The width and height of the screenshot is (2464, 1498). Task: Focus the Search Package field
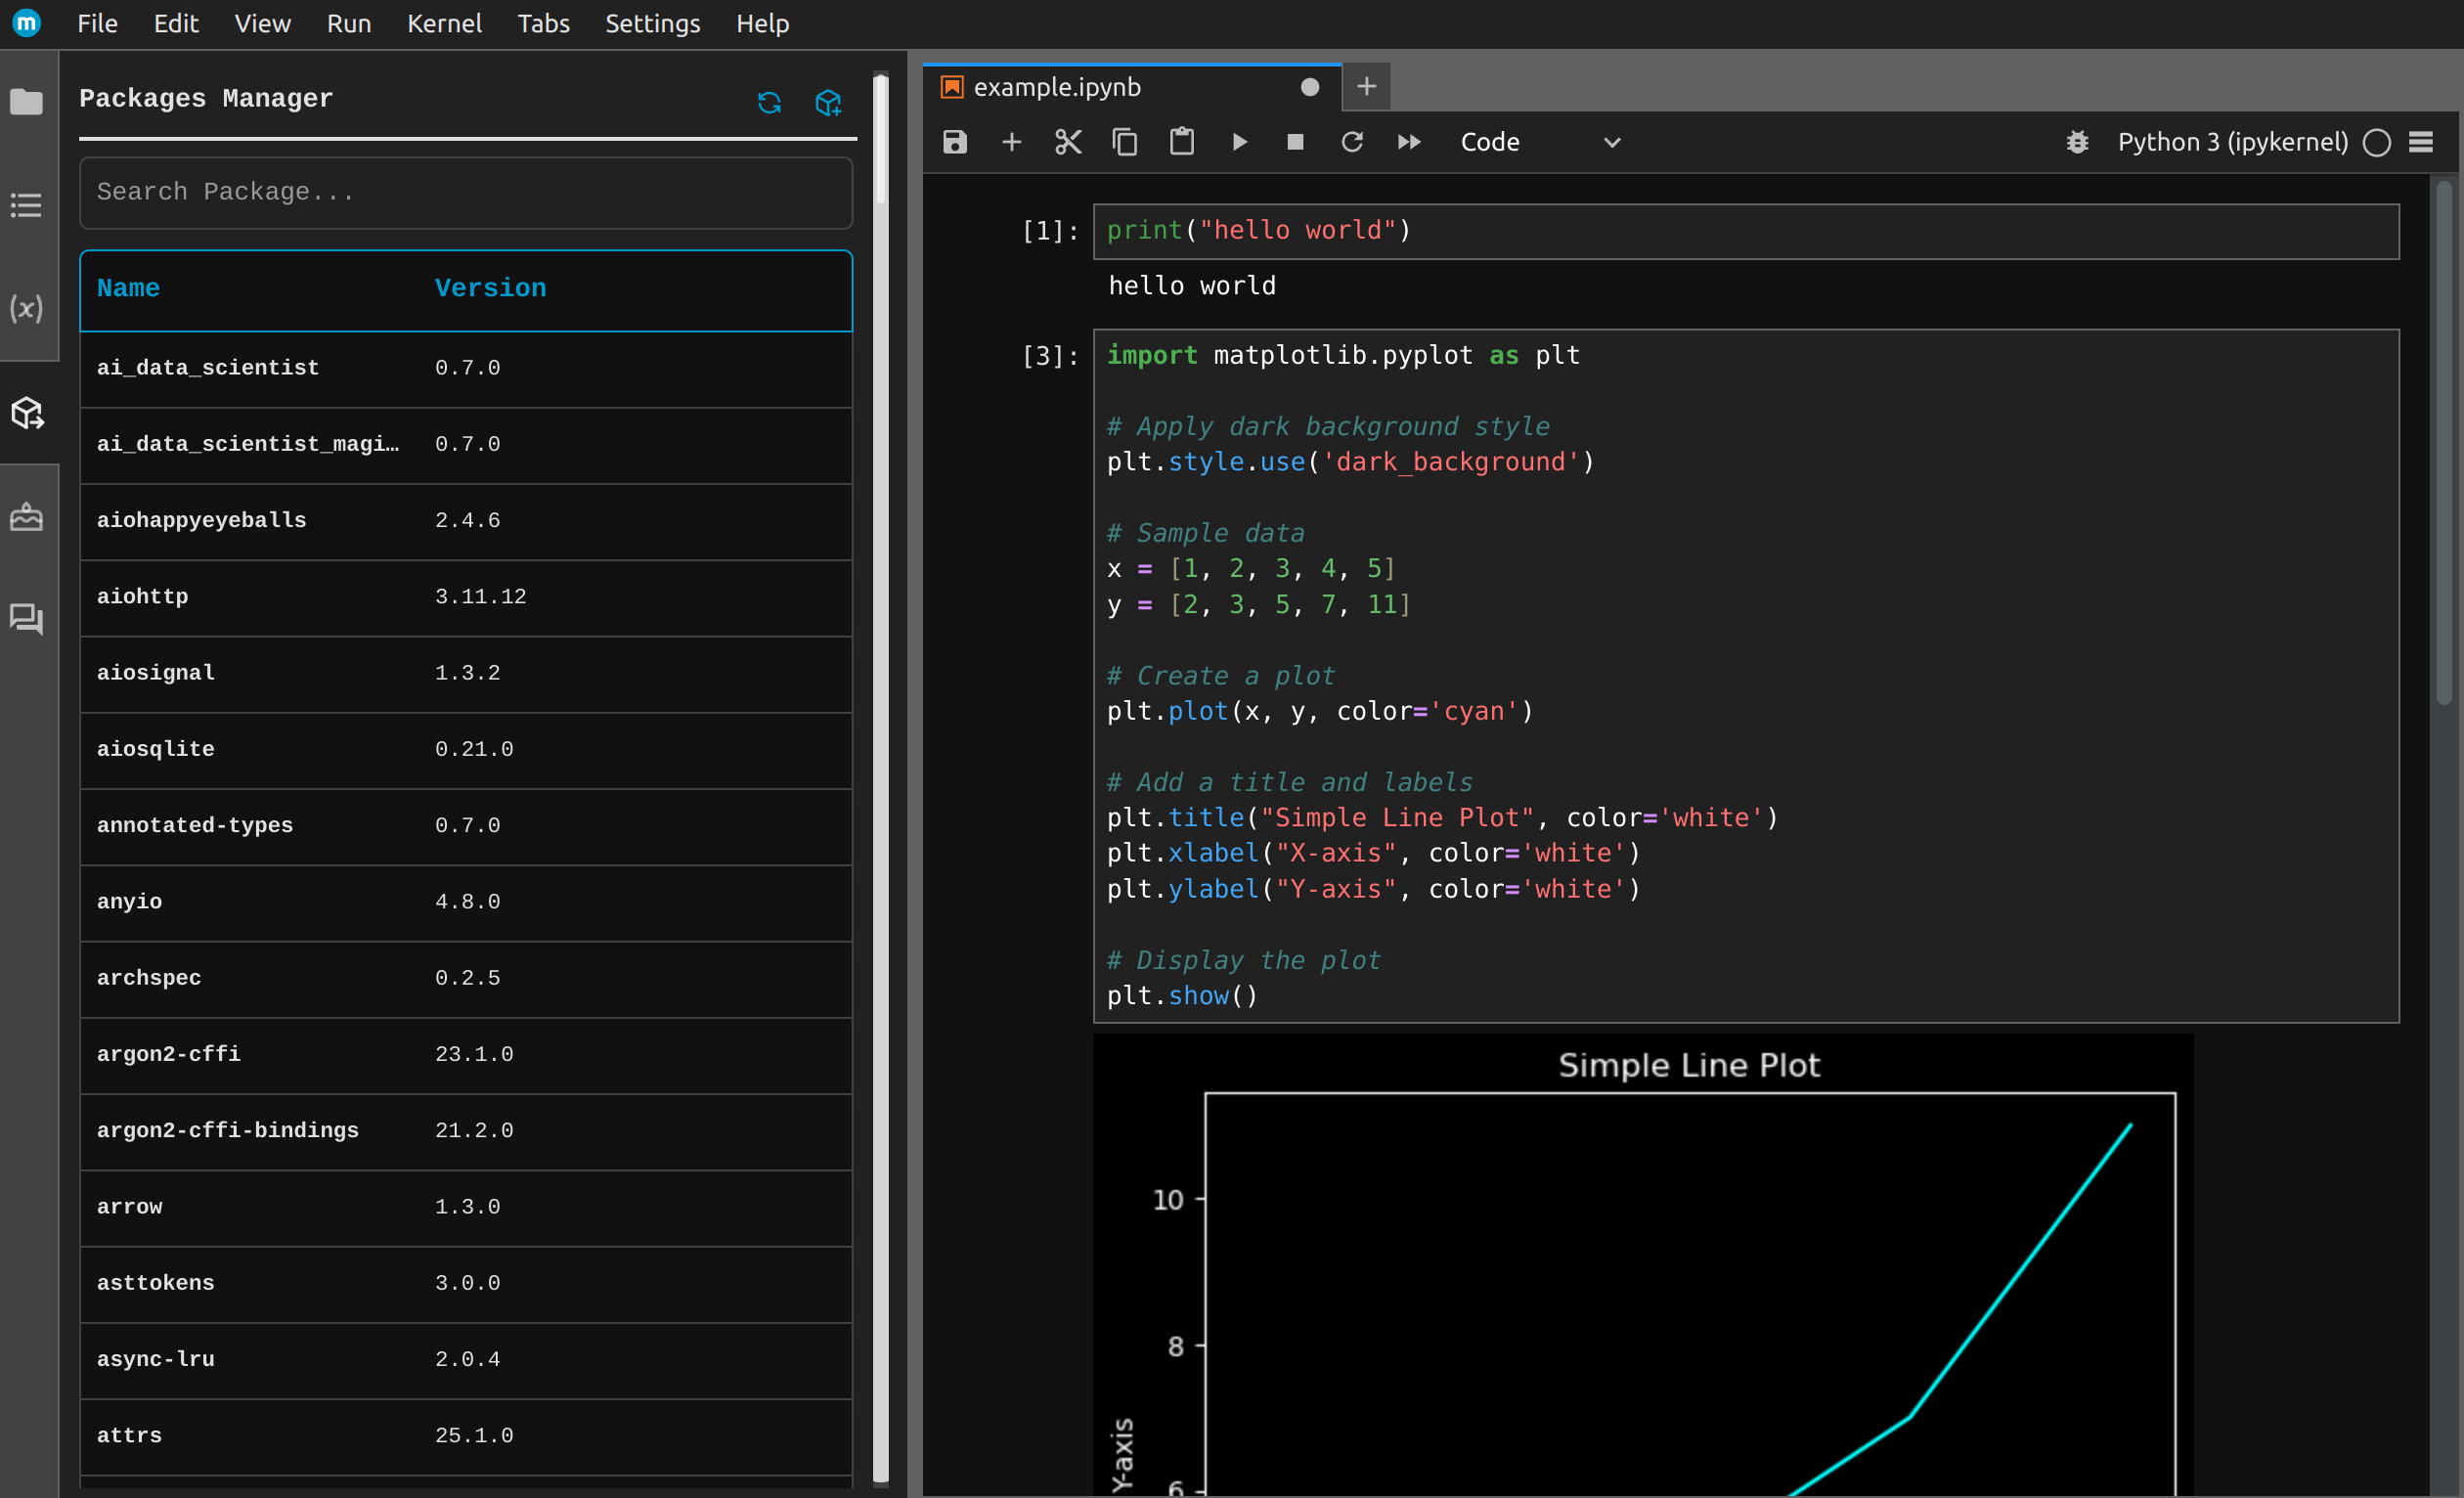pos(466,192)
